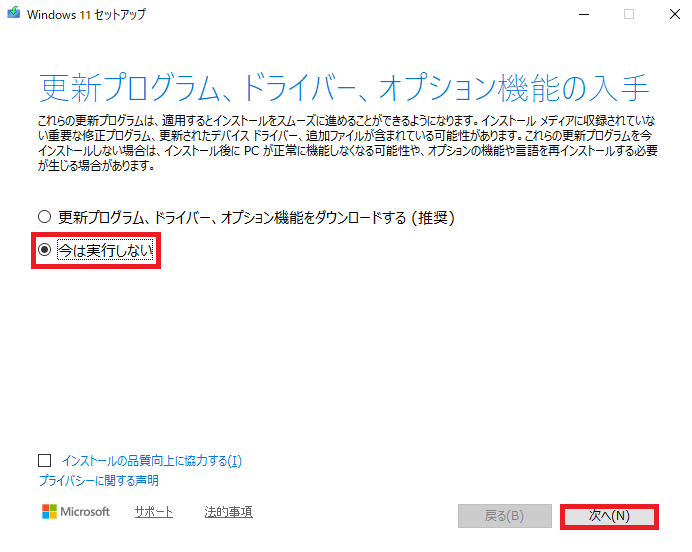This screenshot has height=552, width=692.
Task: Select the radio button to download updates (推奨)
Action: [x=44, y=217]
